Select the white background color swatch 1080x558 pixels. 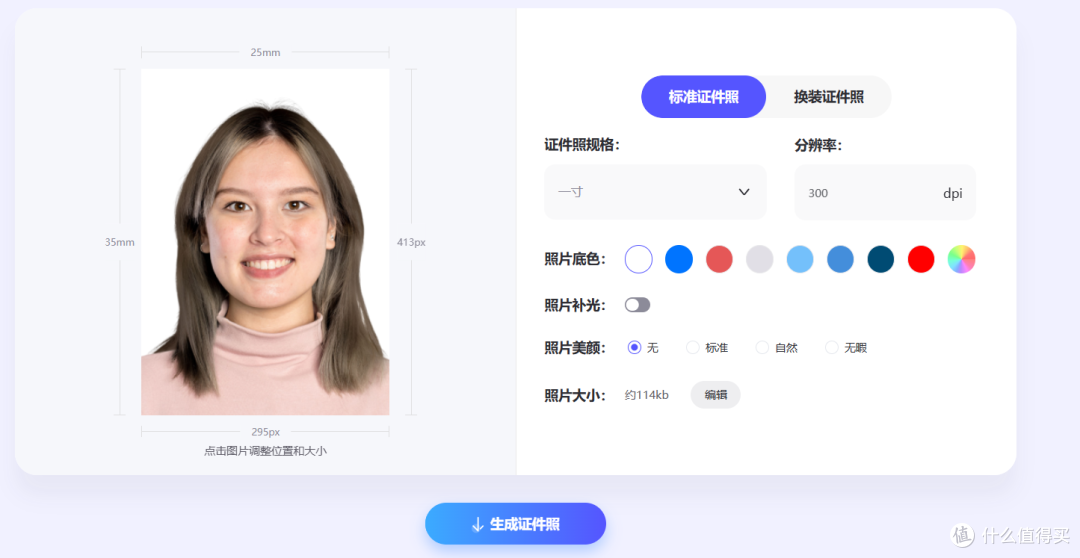638,259
